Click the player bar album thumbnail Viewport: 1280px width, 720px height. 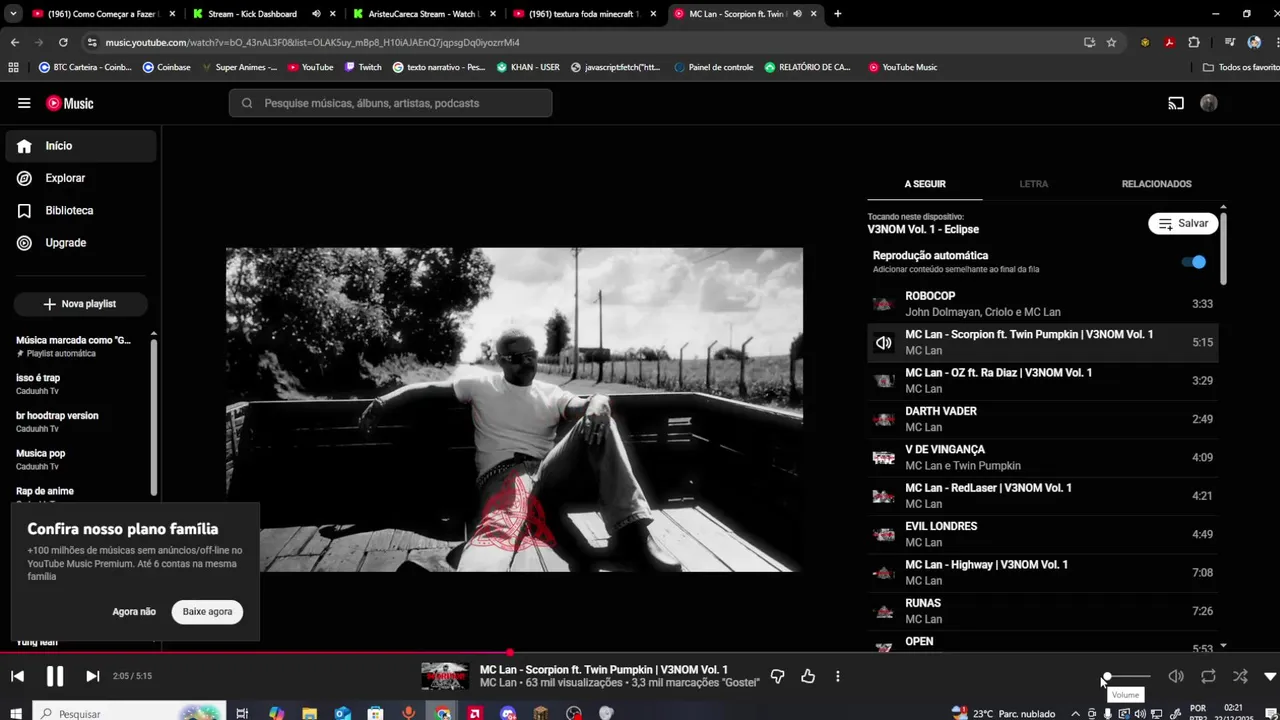click(444, 677)
